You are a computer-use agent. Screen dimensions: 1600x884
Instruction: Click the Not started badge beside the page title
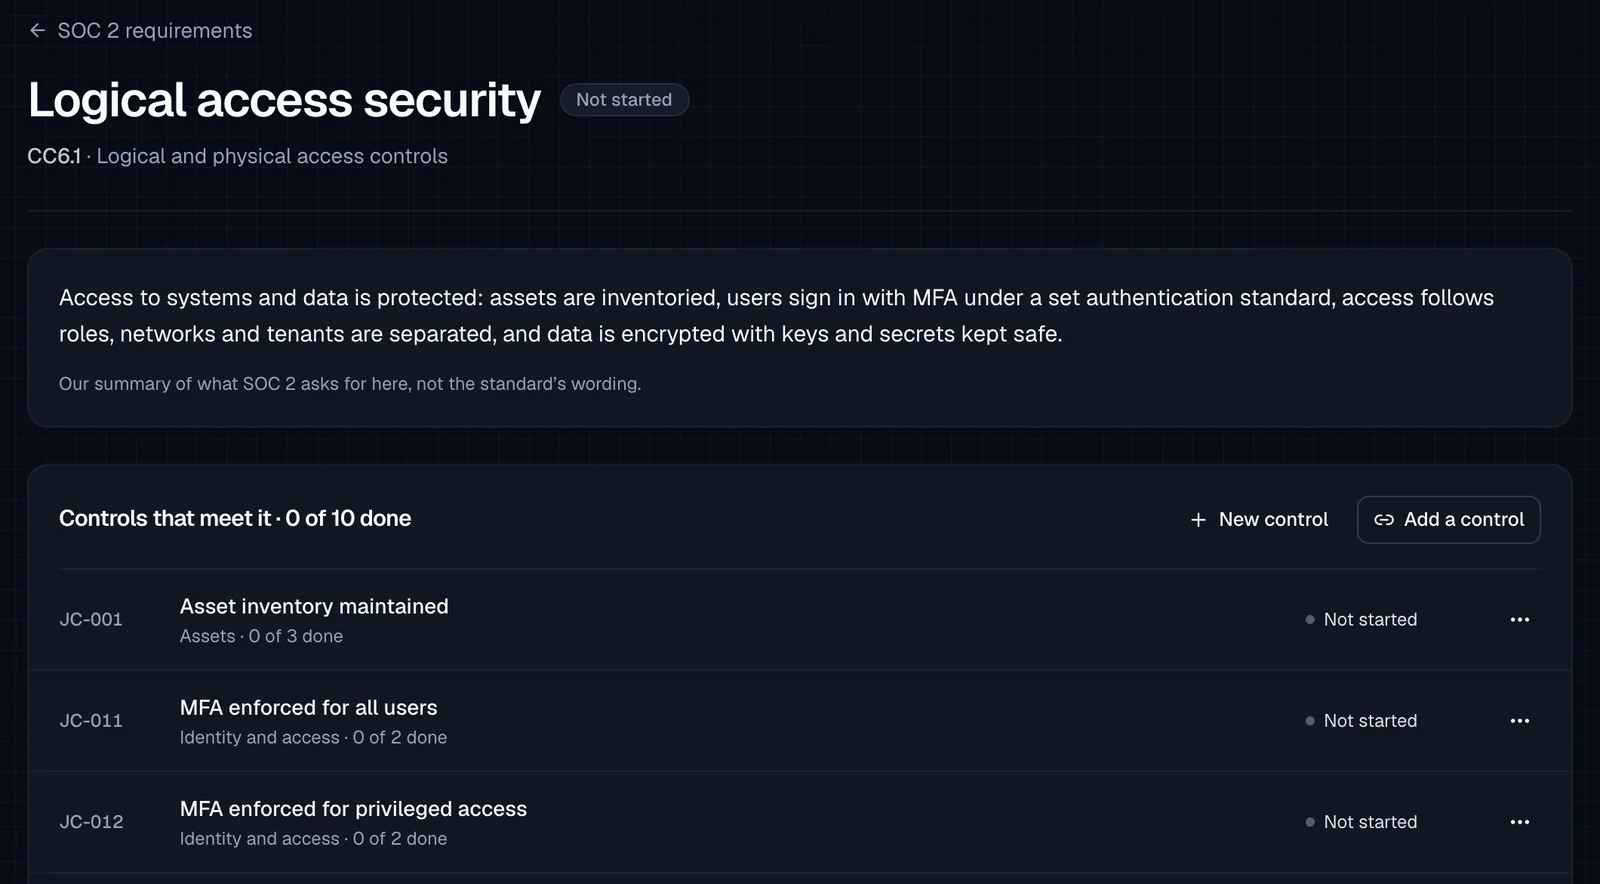[624, 100]
